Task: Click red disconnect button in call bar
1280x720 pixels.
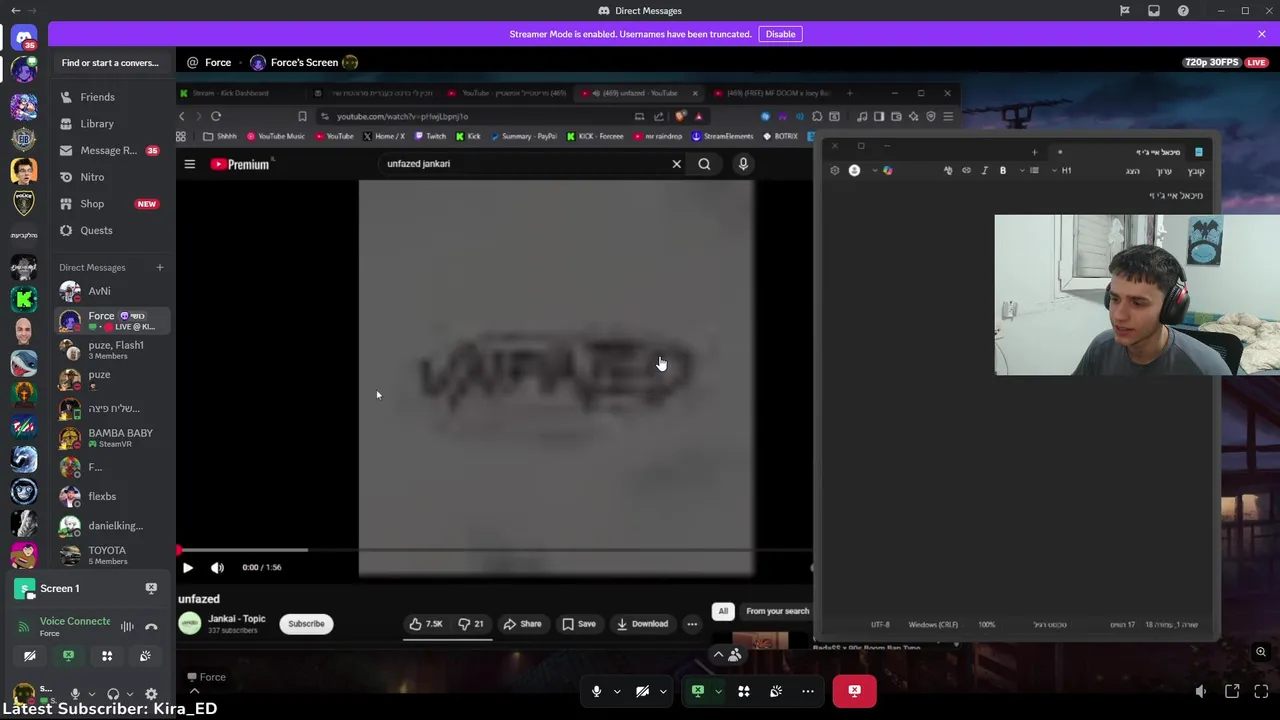Action: coord(854,691)
